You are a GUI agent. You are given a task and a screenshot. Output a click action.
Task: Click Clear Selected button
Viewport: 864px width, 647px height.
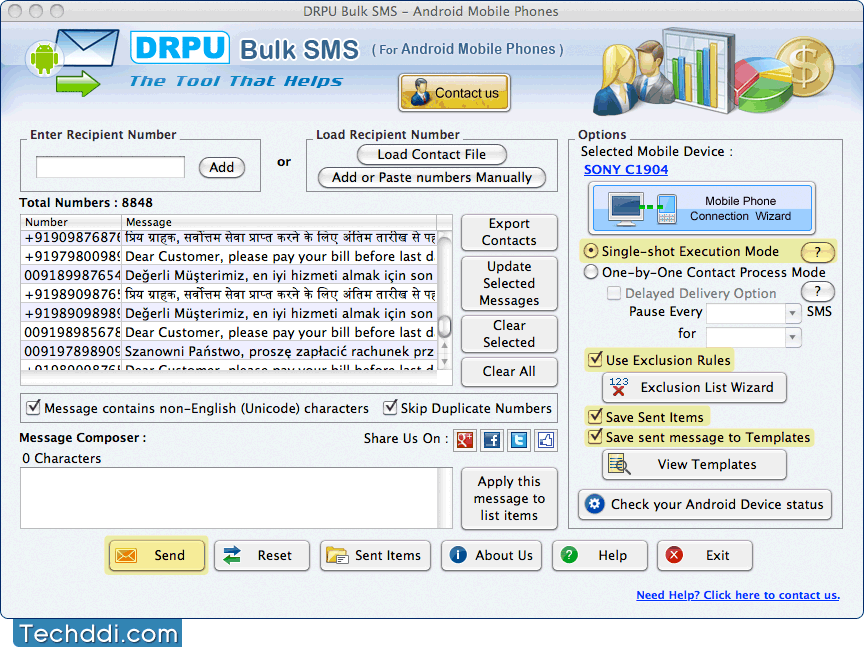(509, 334)
